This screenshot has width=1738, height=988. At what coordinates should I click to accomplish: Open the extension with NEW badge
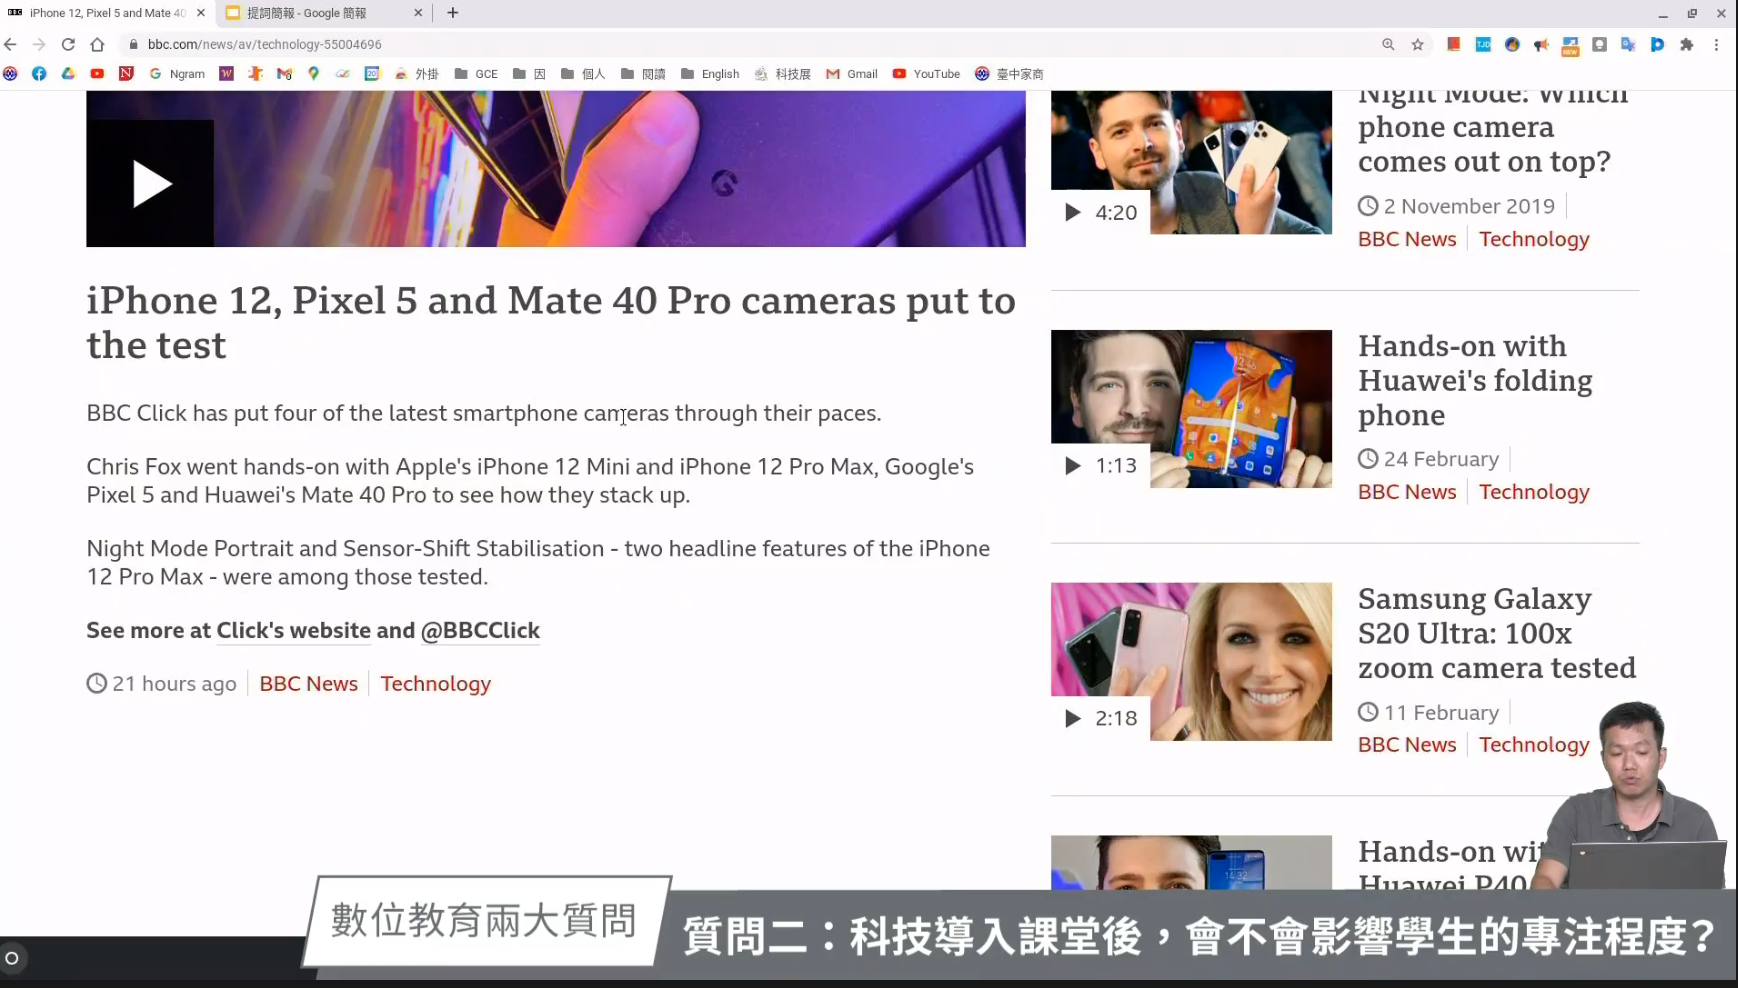(x=1570, y=45)
